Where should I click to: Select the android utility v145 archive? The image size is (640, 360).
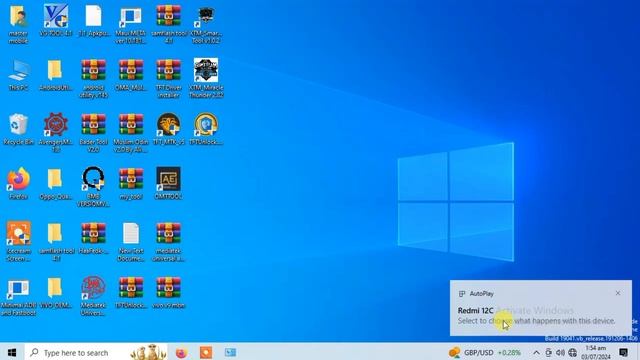(93, 71)
